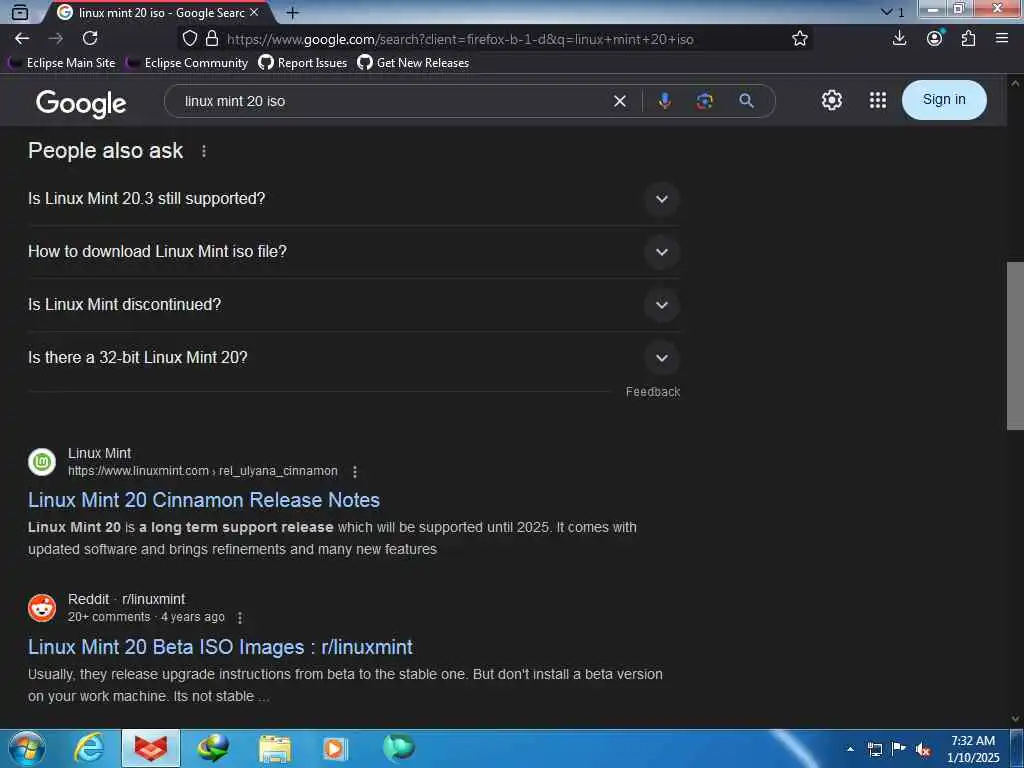
Task: Open the media player taskbar icon
Action: [x=335, y=748]
